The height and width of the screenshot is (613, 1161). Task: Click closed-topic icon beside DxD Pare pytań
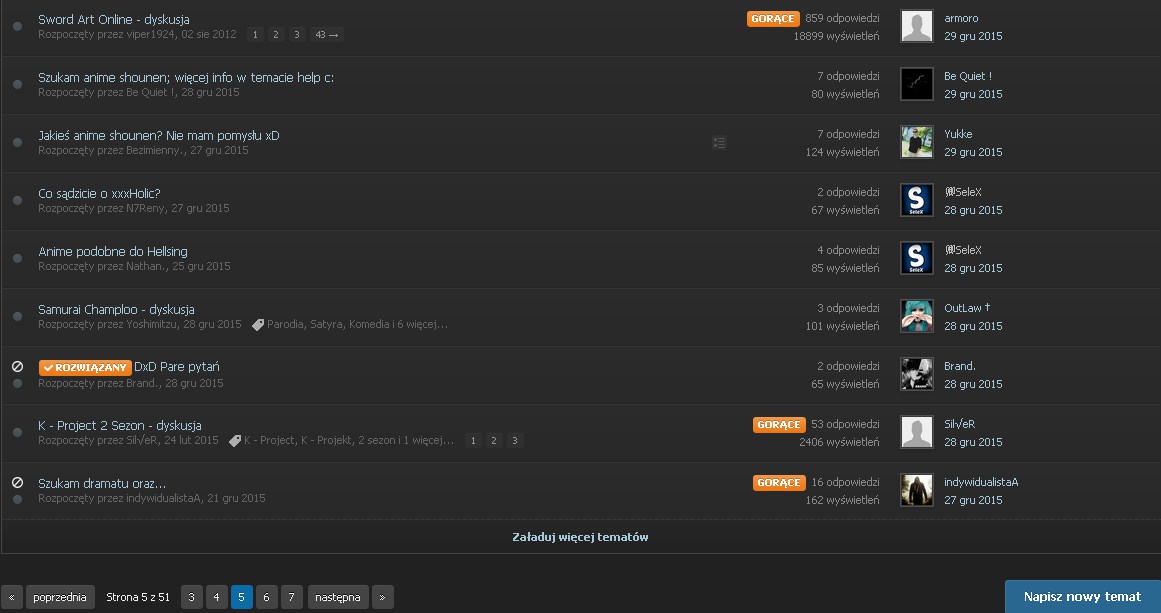18,366
